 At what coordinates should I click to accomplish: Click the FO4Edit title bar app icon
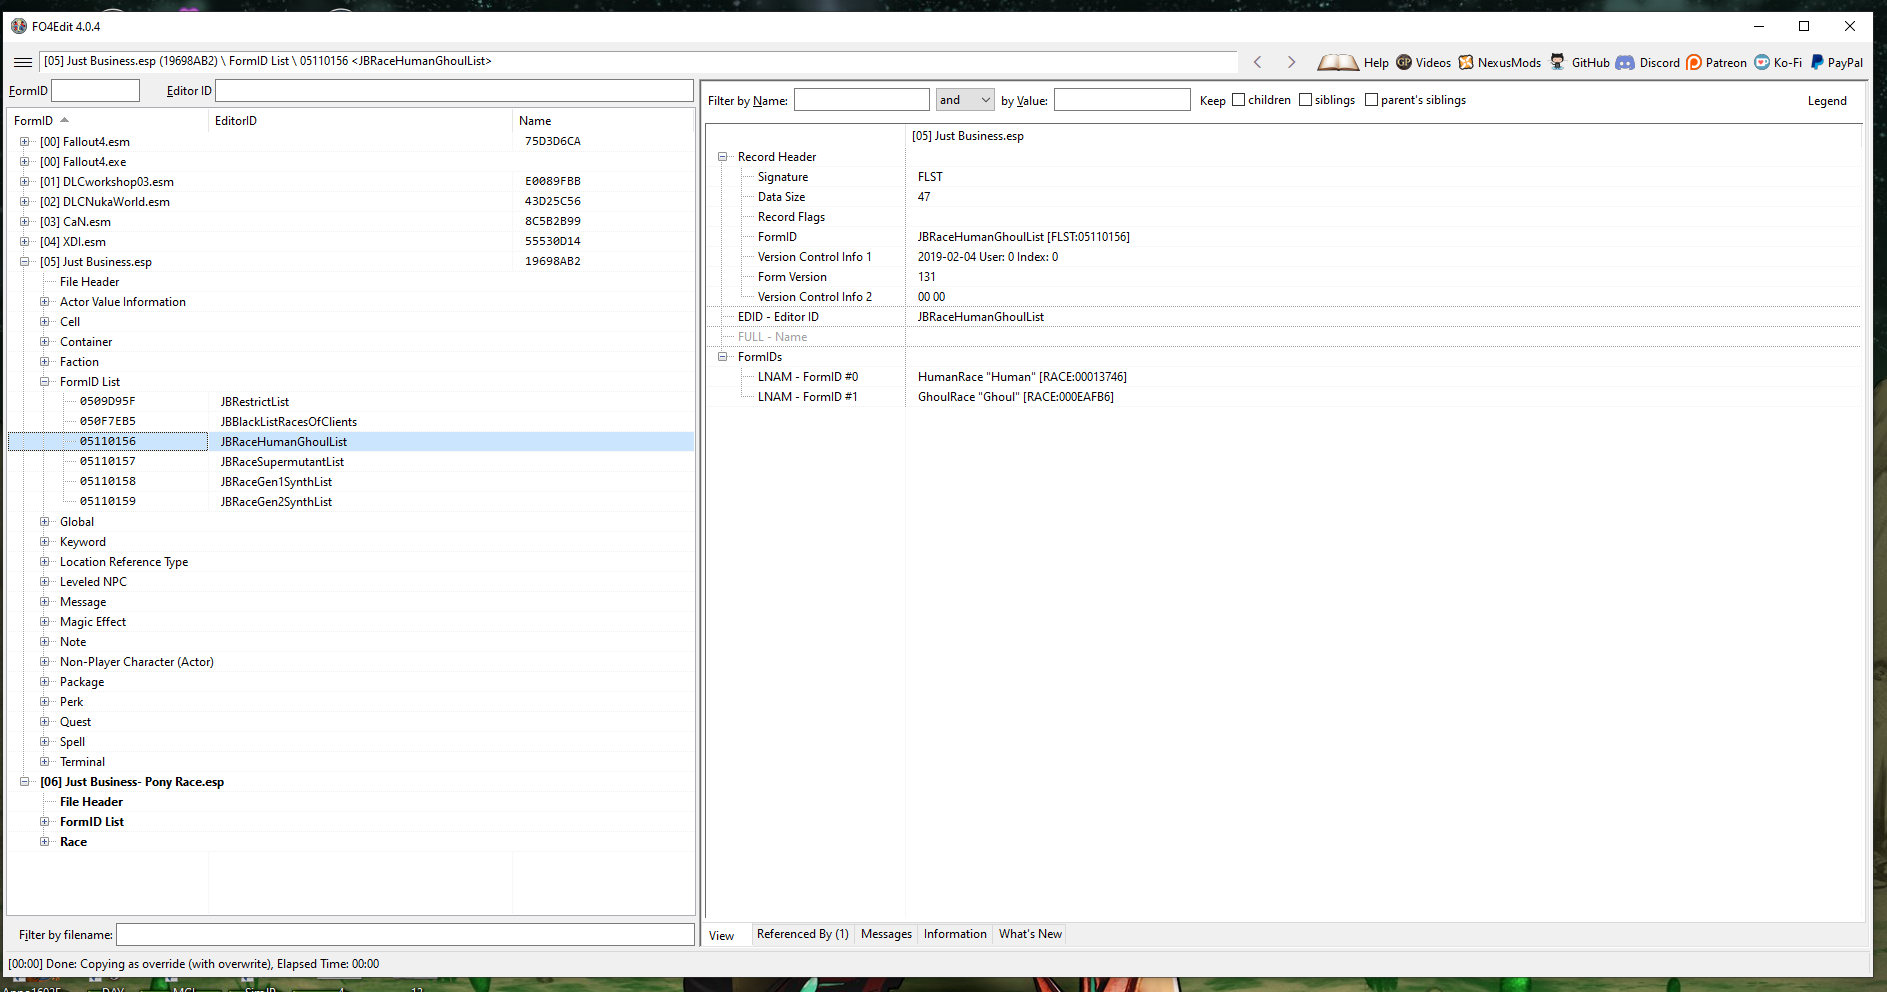pos(19,26)
